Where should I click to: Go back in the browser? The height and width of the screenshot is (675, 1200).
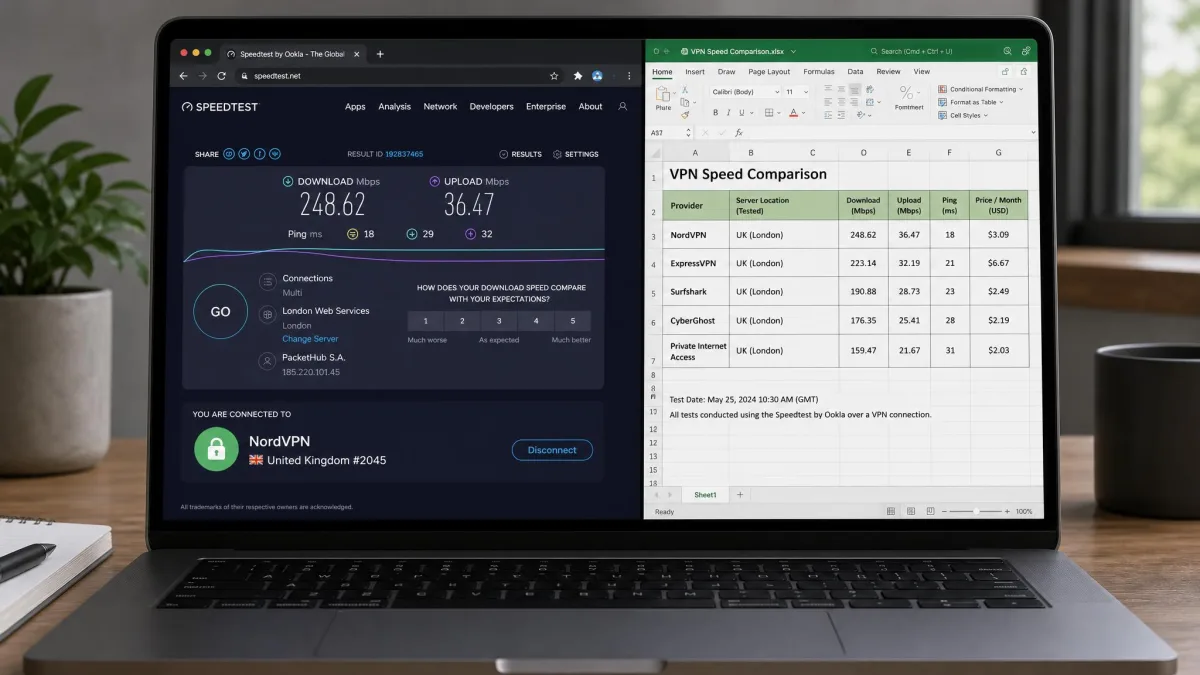click(x=183, y=75)
